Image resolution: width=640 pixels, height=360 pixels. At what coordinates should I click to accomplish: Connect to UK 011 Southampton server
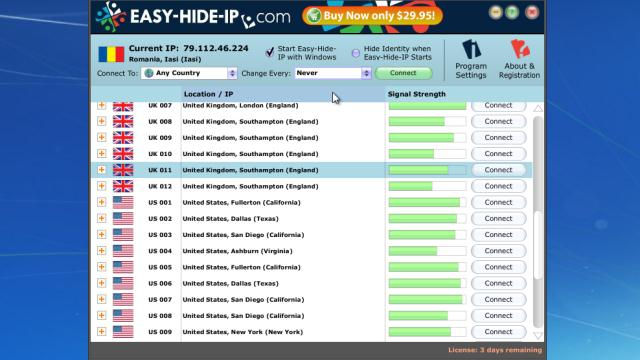tap(498, 170)
